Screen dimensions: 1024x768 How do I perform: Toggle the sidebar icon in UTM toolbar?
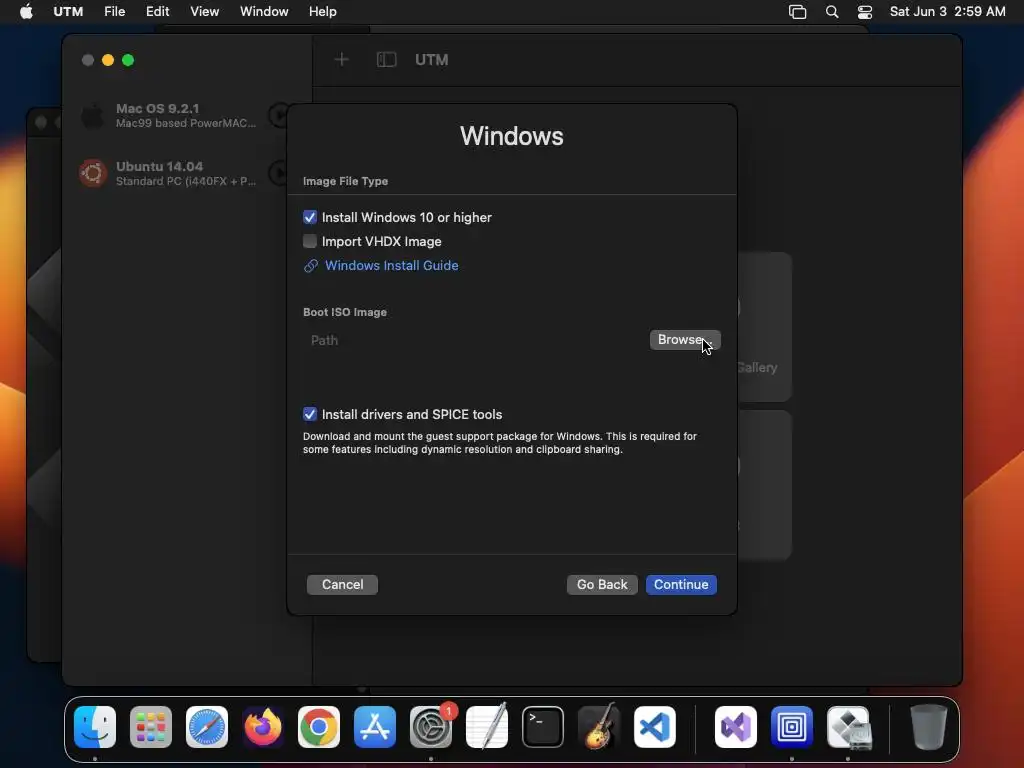pyautogui.click(x=387, y=60)
